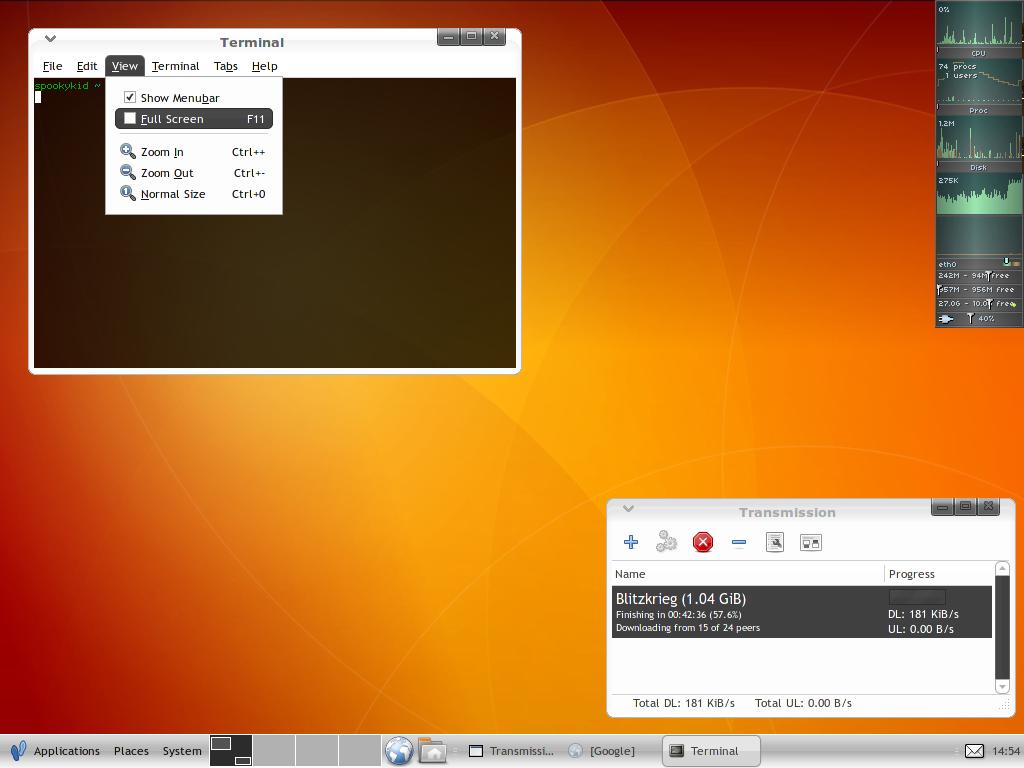Select the Blitzkrieg (1.04 GiB) torrent row
Image resolution: width=1024 pixels, height=768 pixels.
(x=802, y=611)
